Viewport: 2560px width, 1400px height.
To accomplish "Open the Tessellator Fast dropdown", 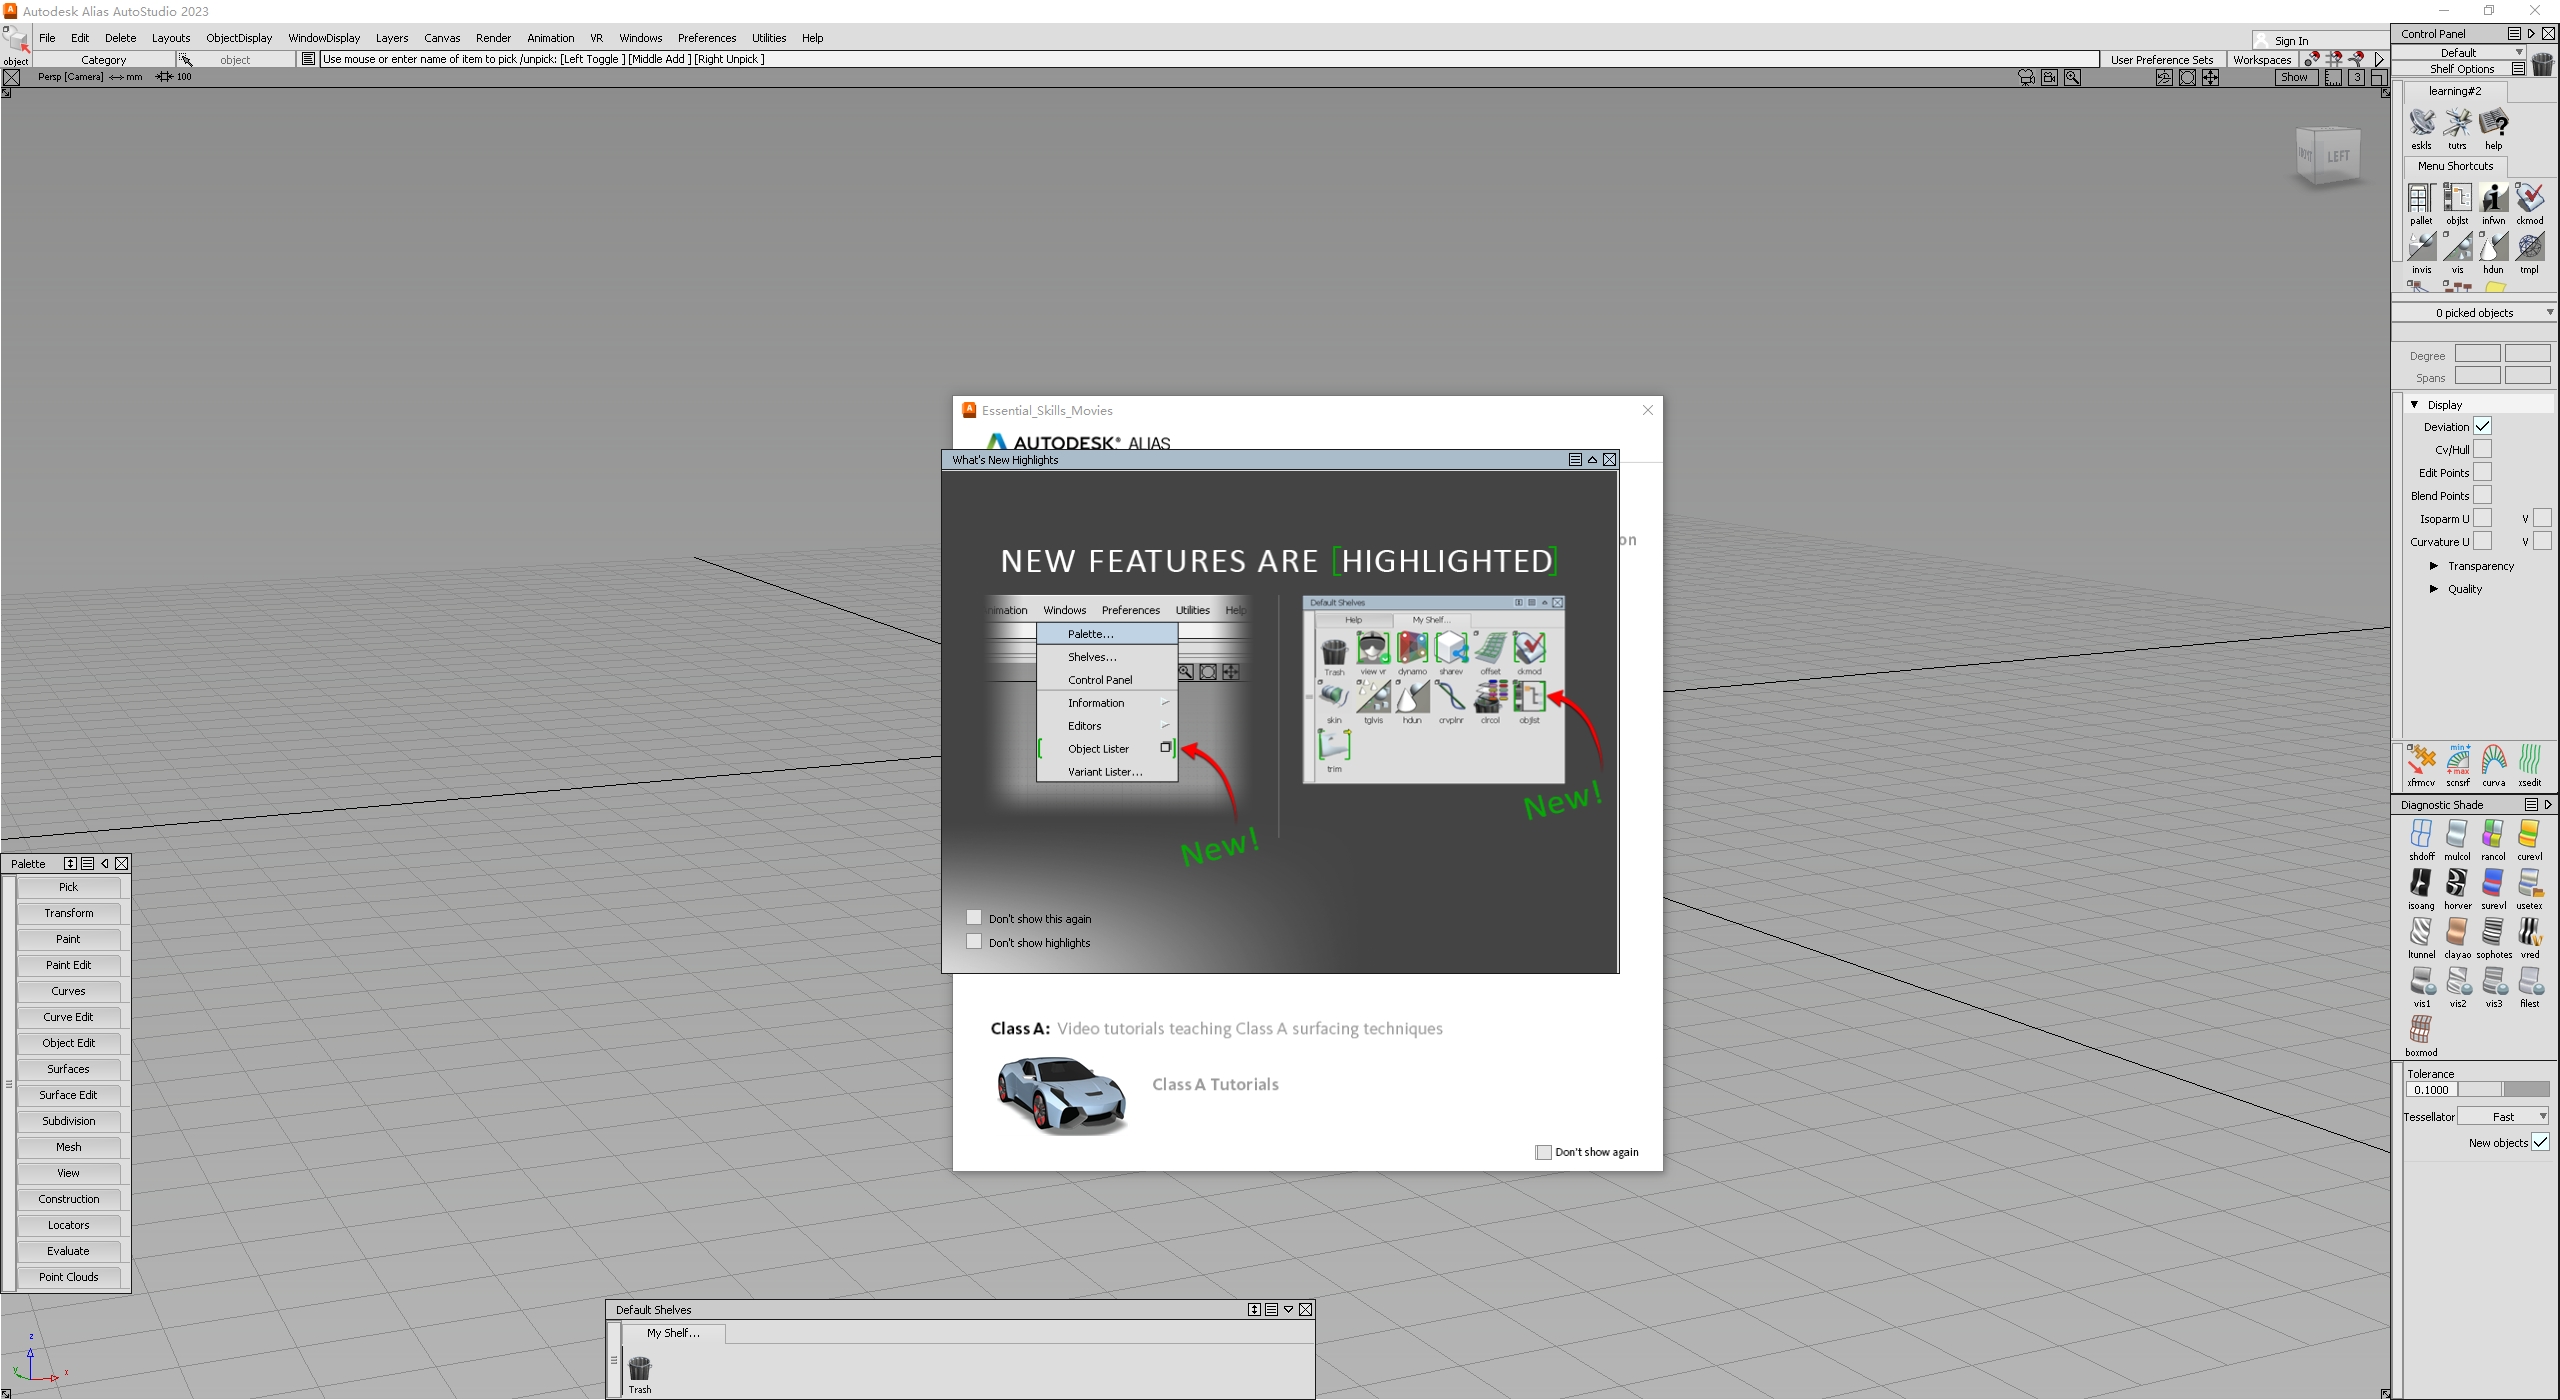I will [x=2503, y=1117].
